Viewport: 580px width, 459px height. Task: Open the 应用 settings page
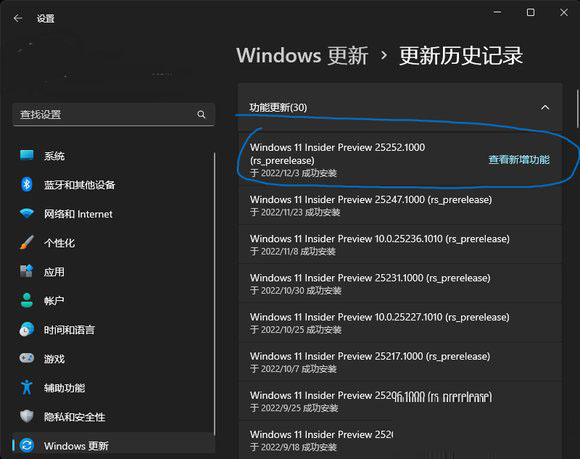113,272
